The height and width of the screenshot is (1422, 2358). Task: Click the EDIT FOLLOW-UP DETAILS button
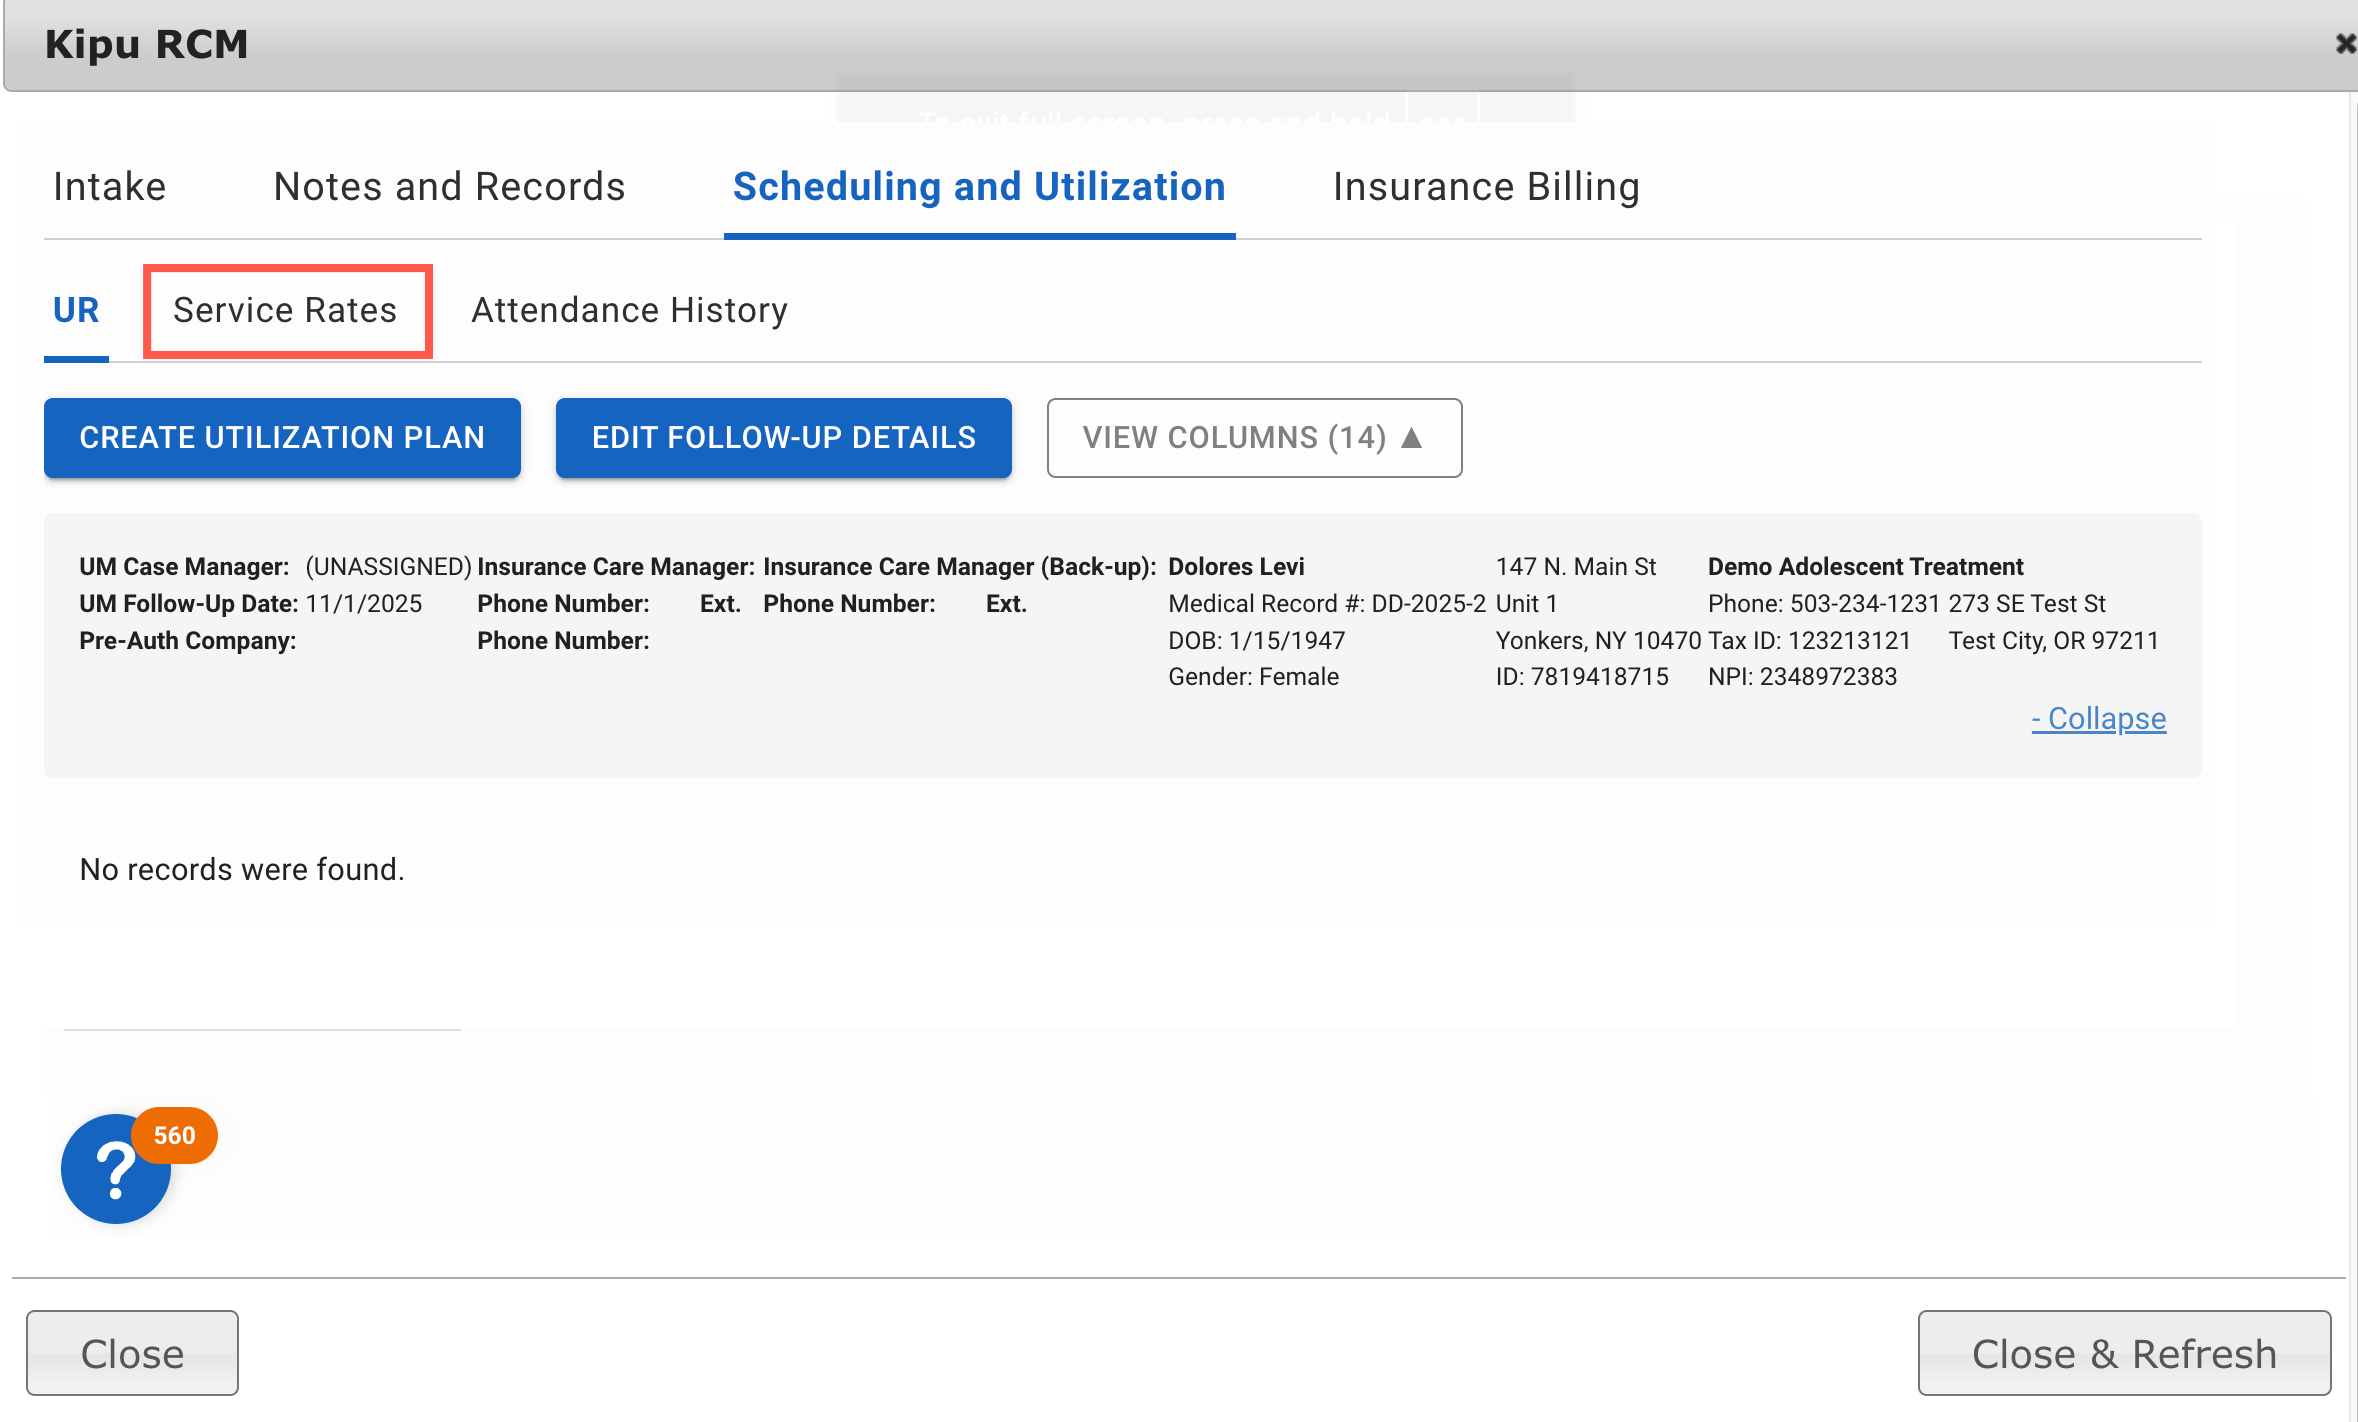tap(784, 438)
